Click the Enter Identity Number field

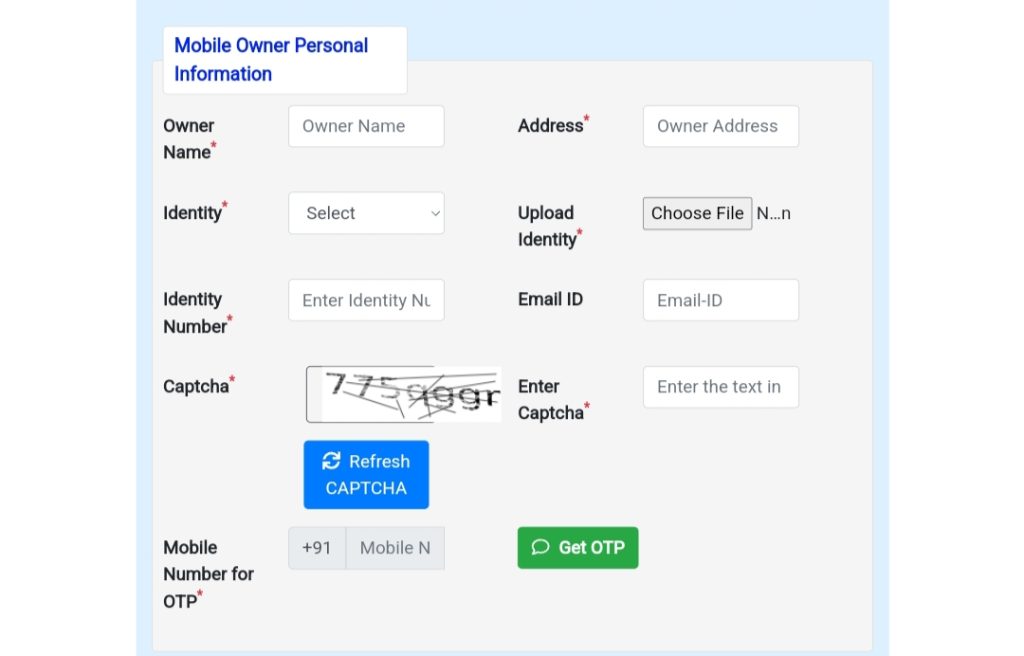(x=366, y=300)
